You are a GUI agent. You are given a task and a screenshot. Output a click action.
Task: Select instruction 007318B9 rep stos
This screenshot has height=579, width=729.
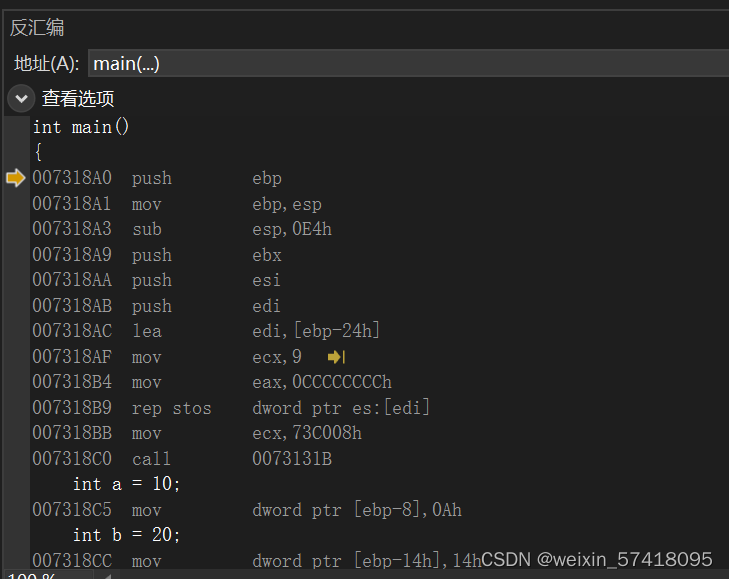(x=231, y=408)
